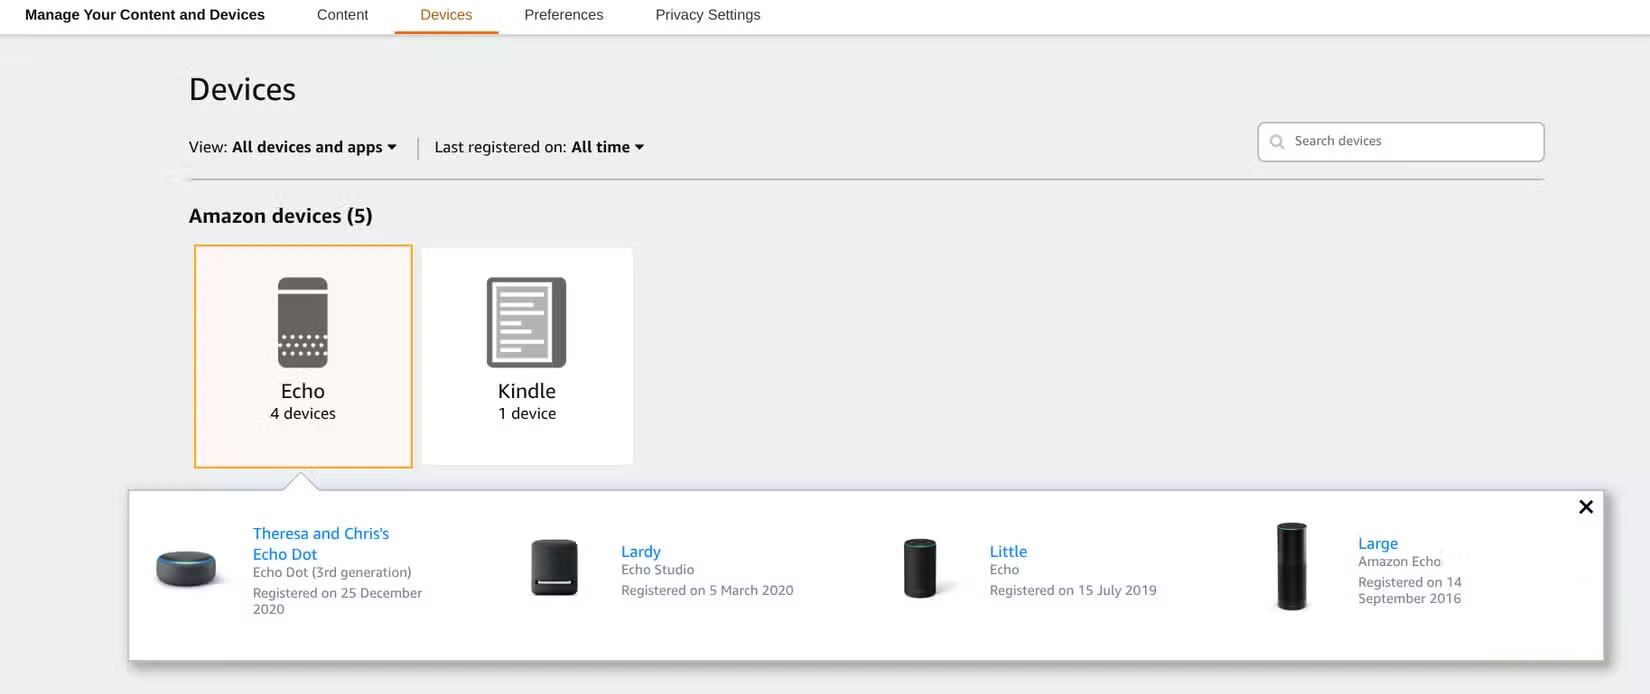Click Manage Your Content and Devices title
The image size is (1650, 694).
145,15
